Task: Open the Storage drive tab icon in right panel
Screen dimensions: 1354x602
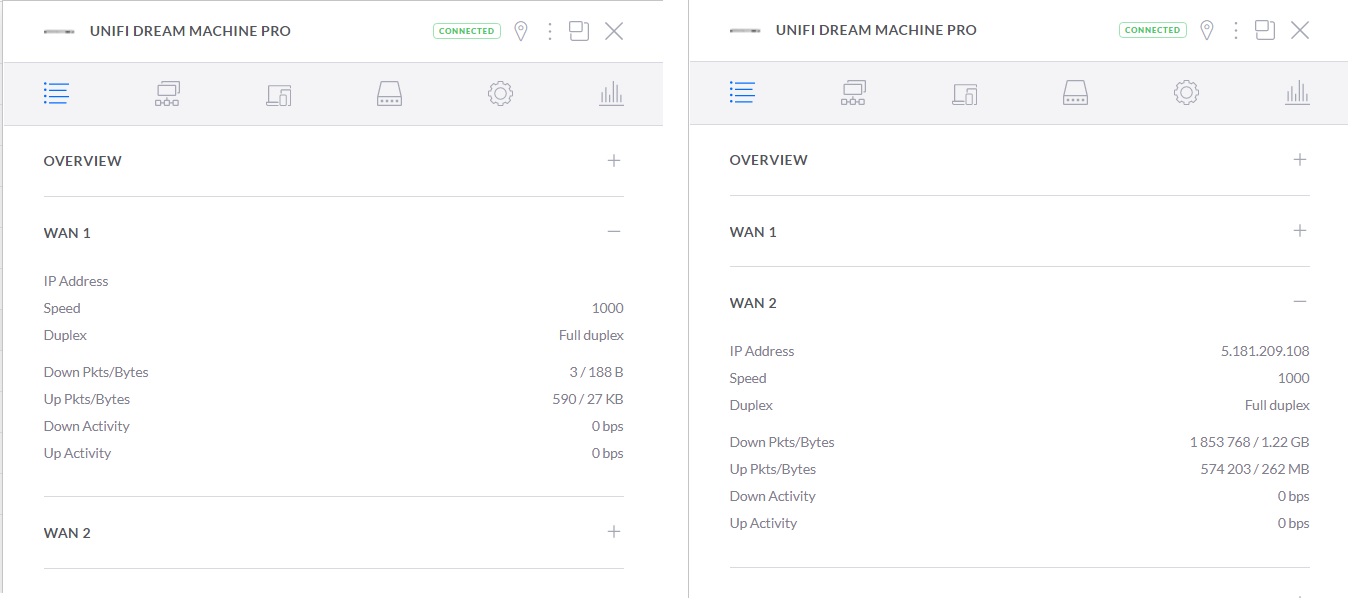Action: [1075, 93]
